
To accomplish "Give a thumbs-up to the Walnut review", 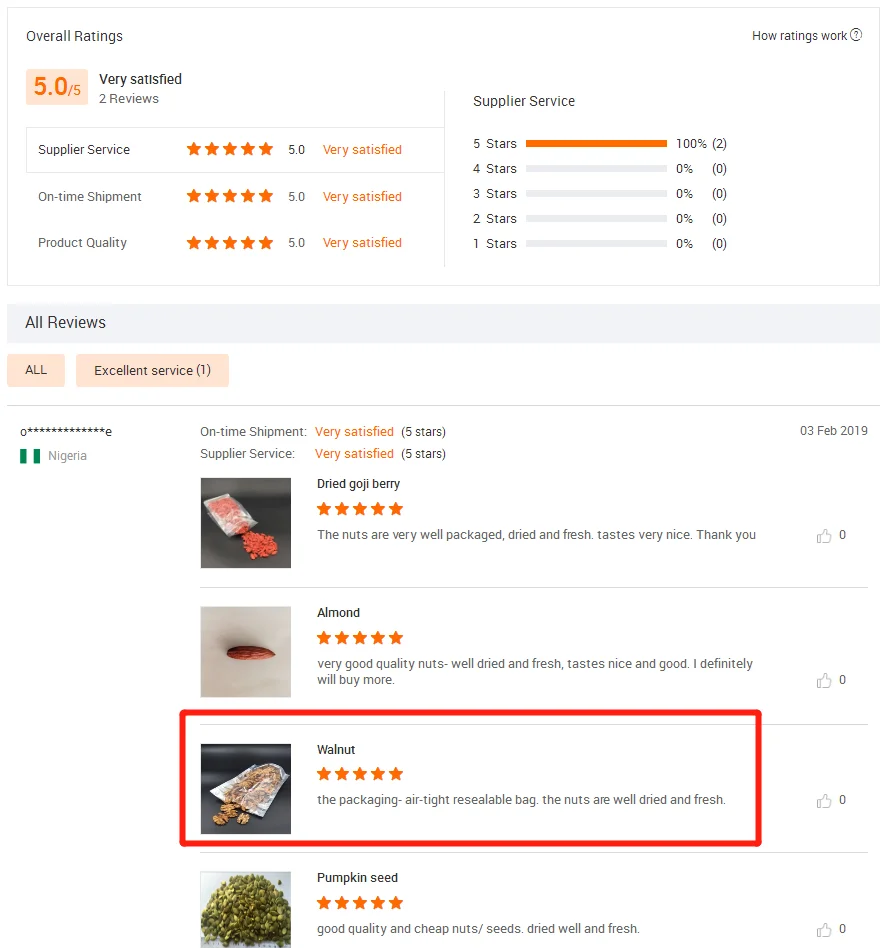I will pyautogui.click(x=824, y=801).
